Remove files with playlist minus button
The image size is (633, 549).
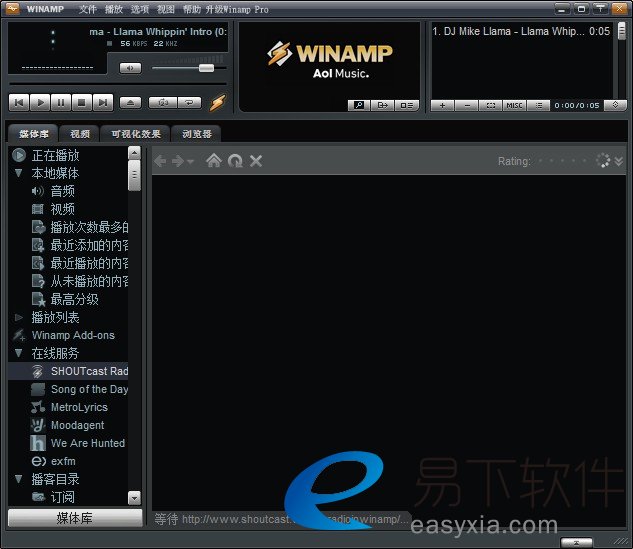(467, 105)
